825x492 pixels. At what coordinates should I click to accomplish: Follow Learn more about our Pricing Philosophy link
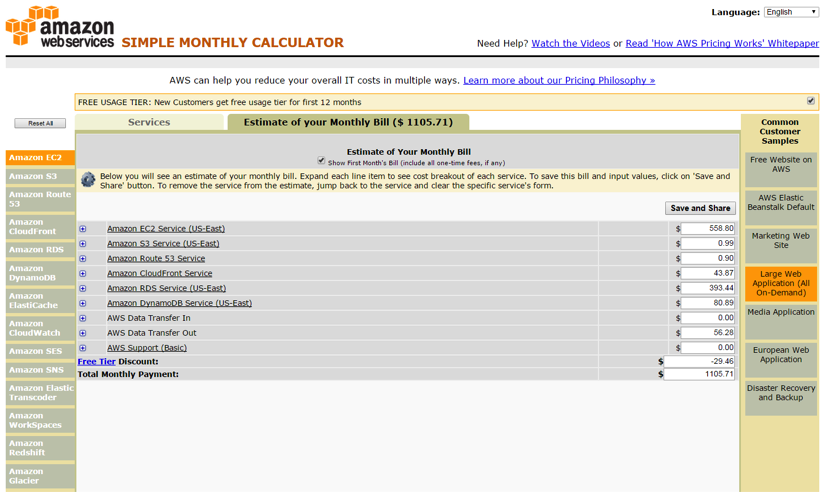coord(559,81)
